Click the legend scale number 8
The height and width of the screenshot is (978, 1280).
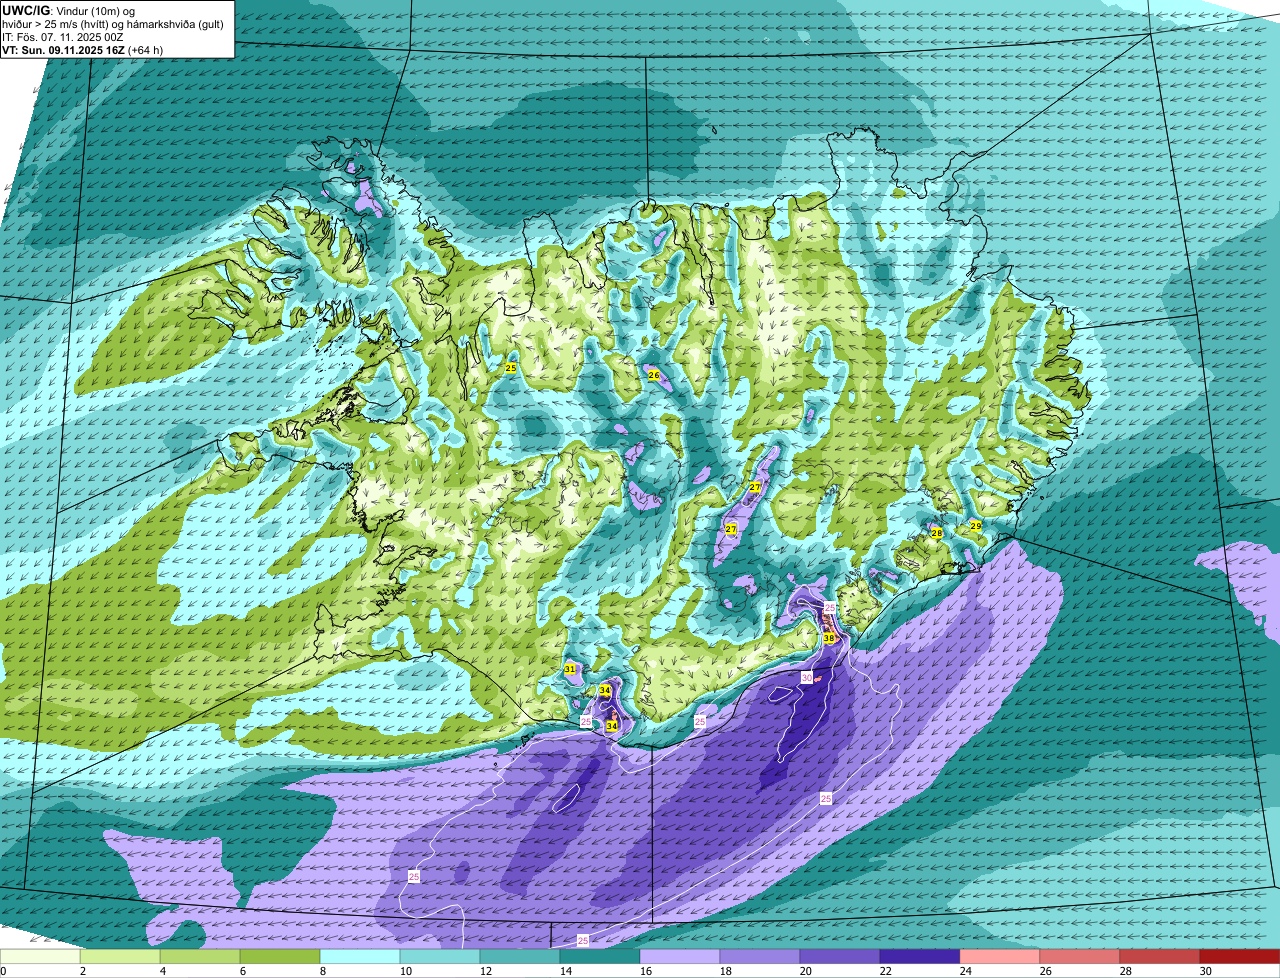point(323,971)
